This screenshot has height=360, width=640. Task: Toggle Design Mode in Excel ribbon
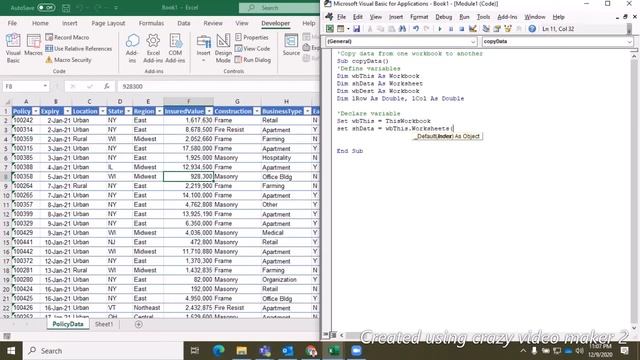pos(223,48)
